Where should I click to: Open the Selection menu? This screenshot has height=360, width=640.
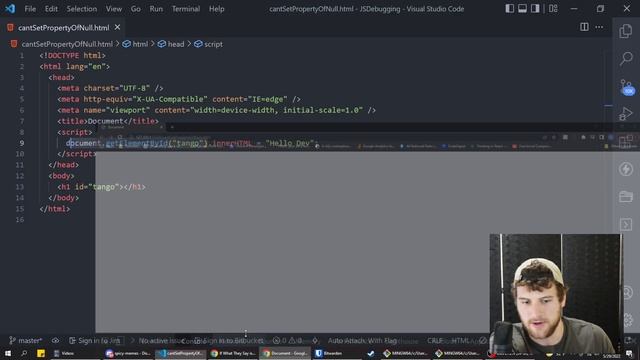[x=82, y=9]
